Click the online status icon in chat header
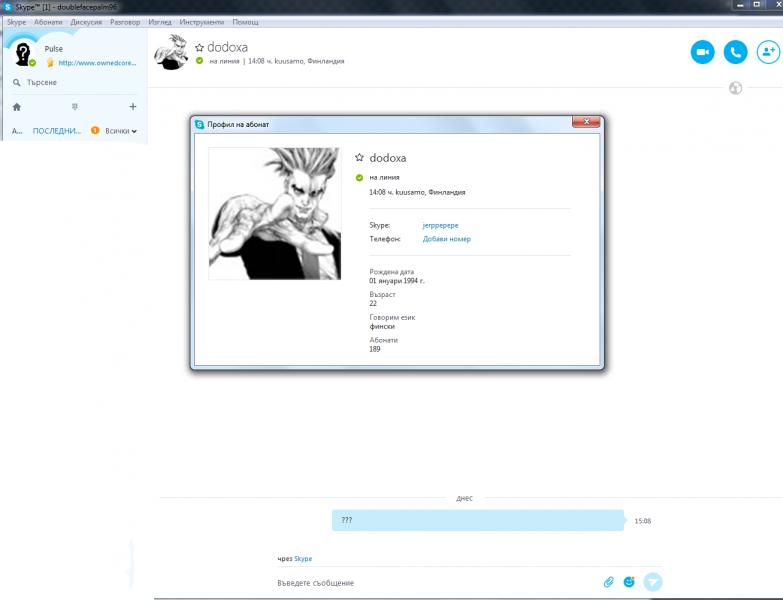 tap(199, 60)
